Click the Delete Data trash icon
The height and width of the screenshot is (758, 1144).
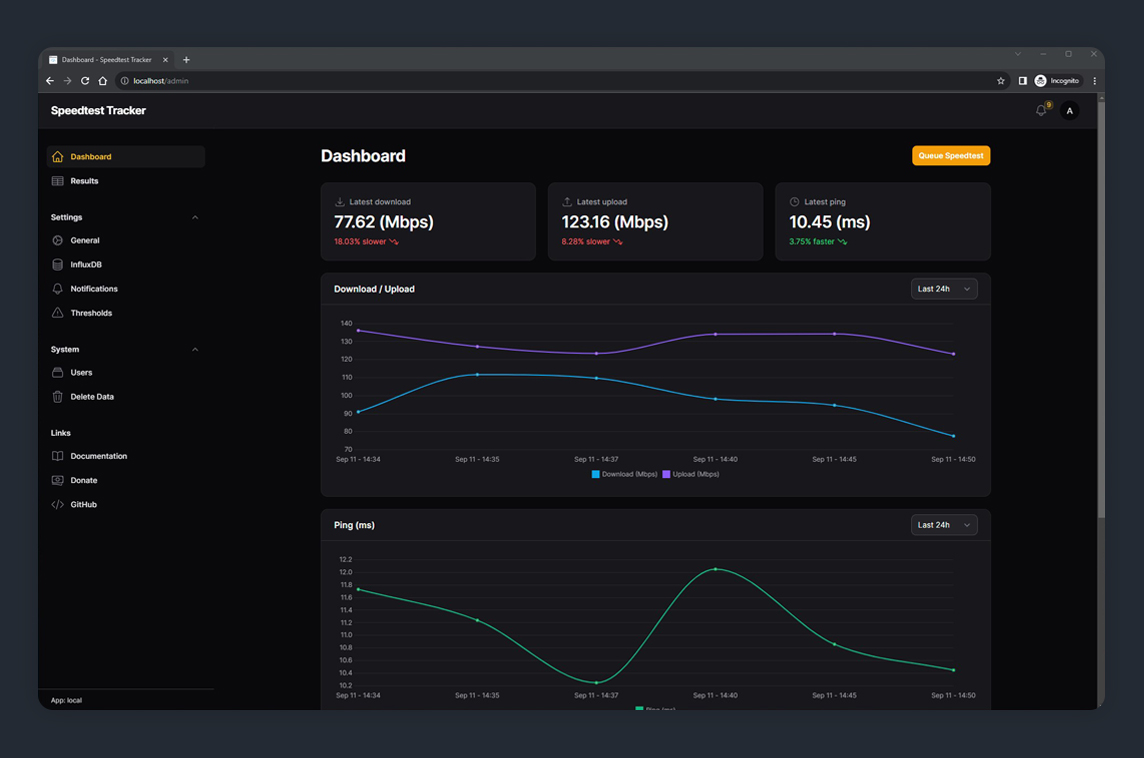click(x=58, y=397)
